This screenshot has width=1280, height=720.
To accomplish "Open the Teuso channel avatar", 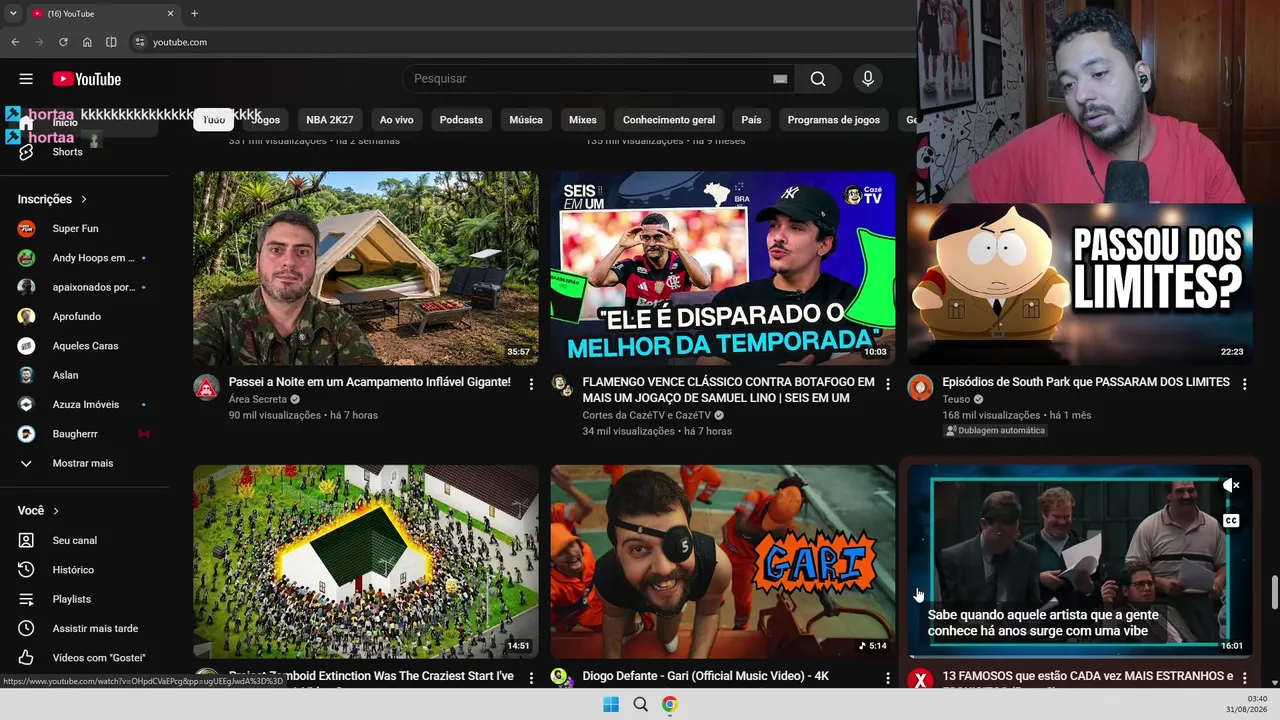I will click(920, 387).
